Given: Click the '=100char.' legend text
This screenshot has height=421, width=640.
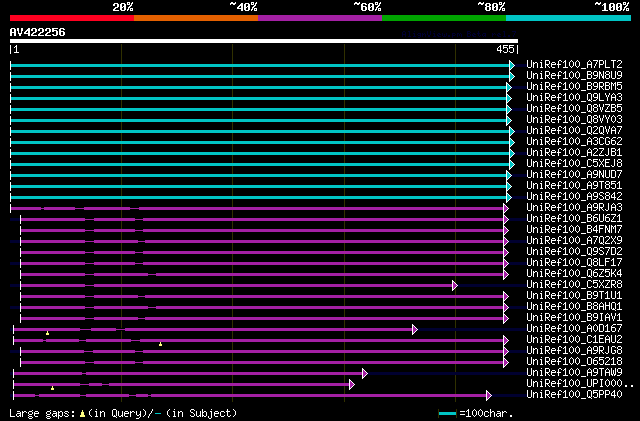Looking at the screenshot, I should (x=486, y=414).
